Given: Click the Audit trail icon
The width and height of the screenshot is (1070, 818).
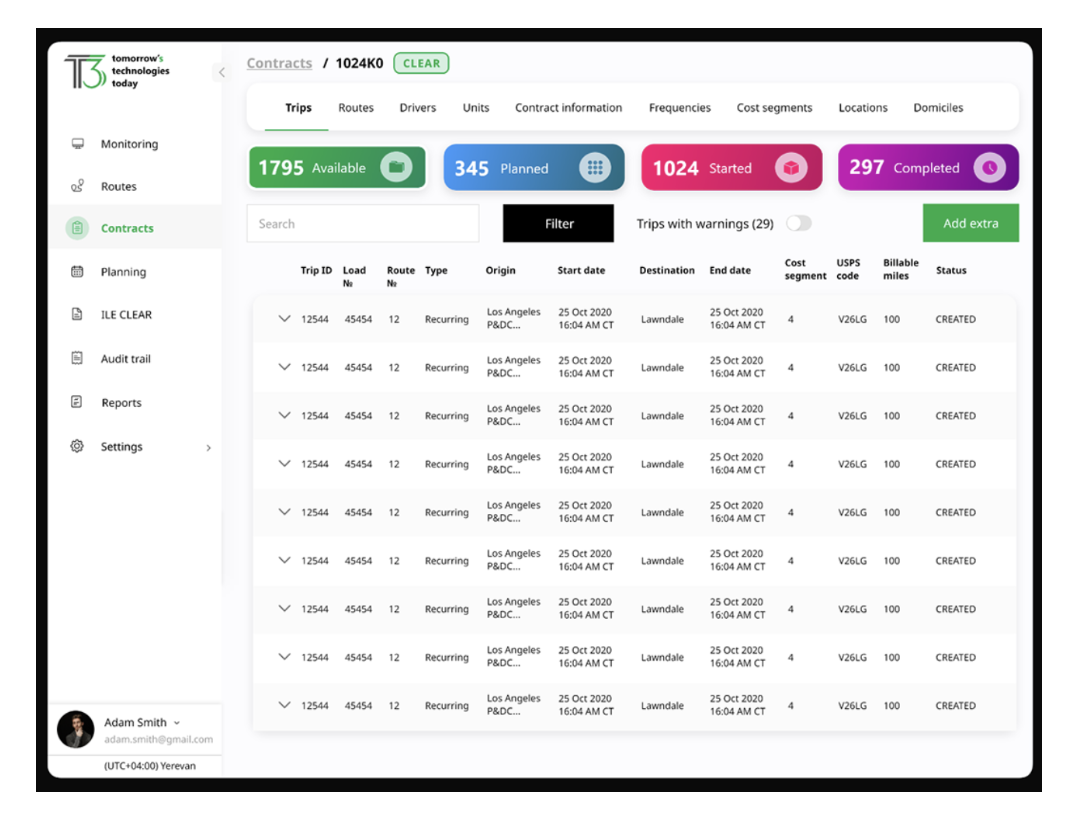Looking at the screenshot, I should (77, 359).
